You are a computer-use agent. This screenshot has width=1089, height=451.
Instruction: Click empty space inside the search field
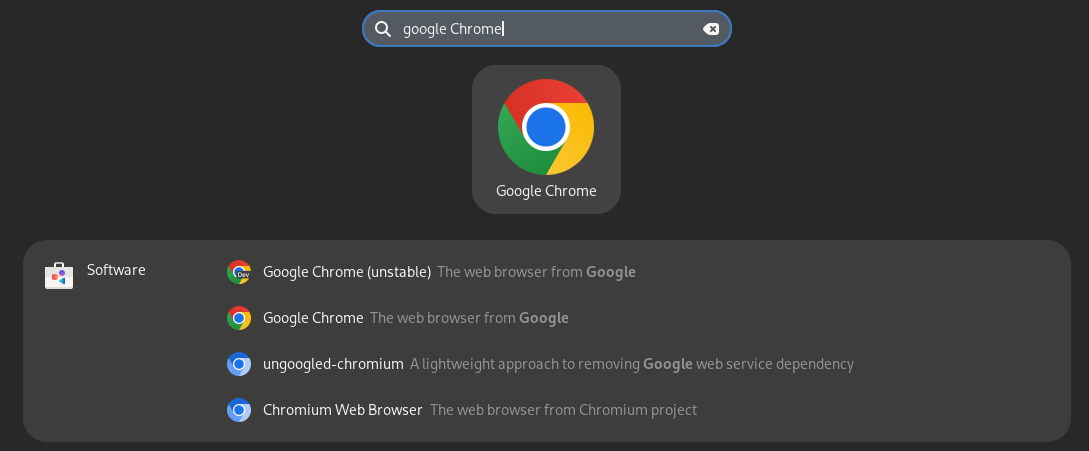pos(601,28)
